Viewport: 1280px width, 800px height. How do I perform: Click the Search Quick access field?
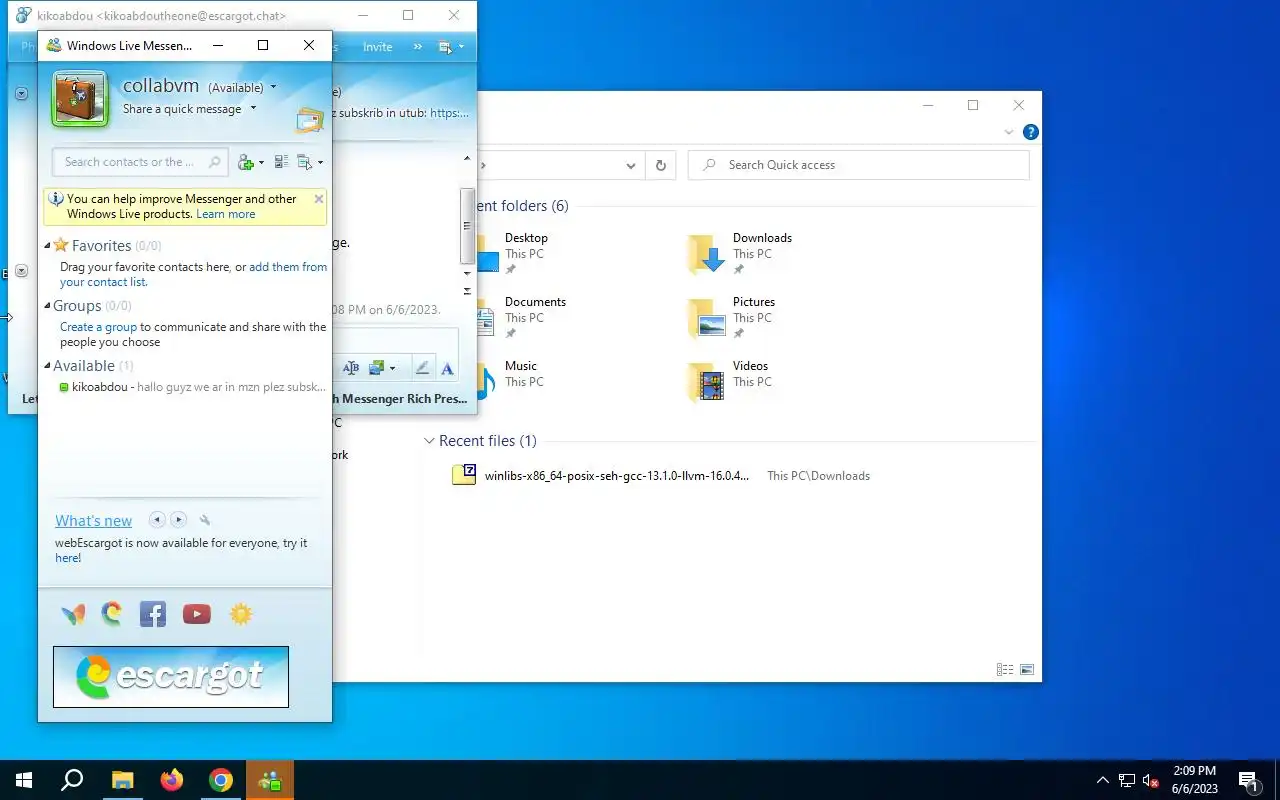(x=858, y=165)
